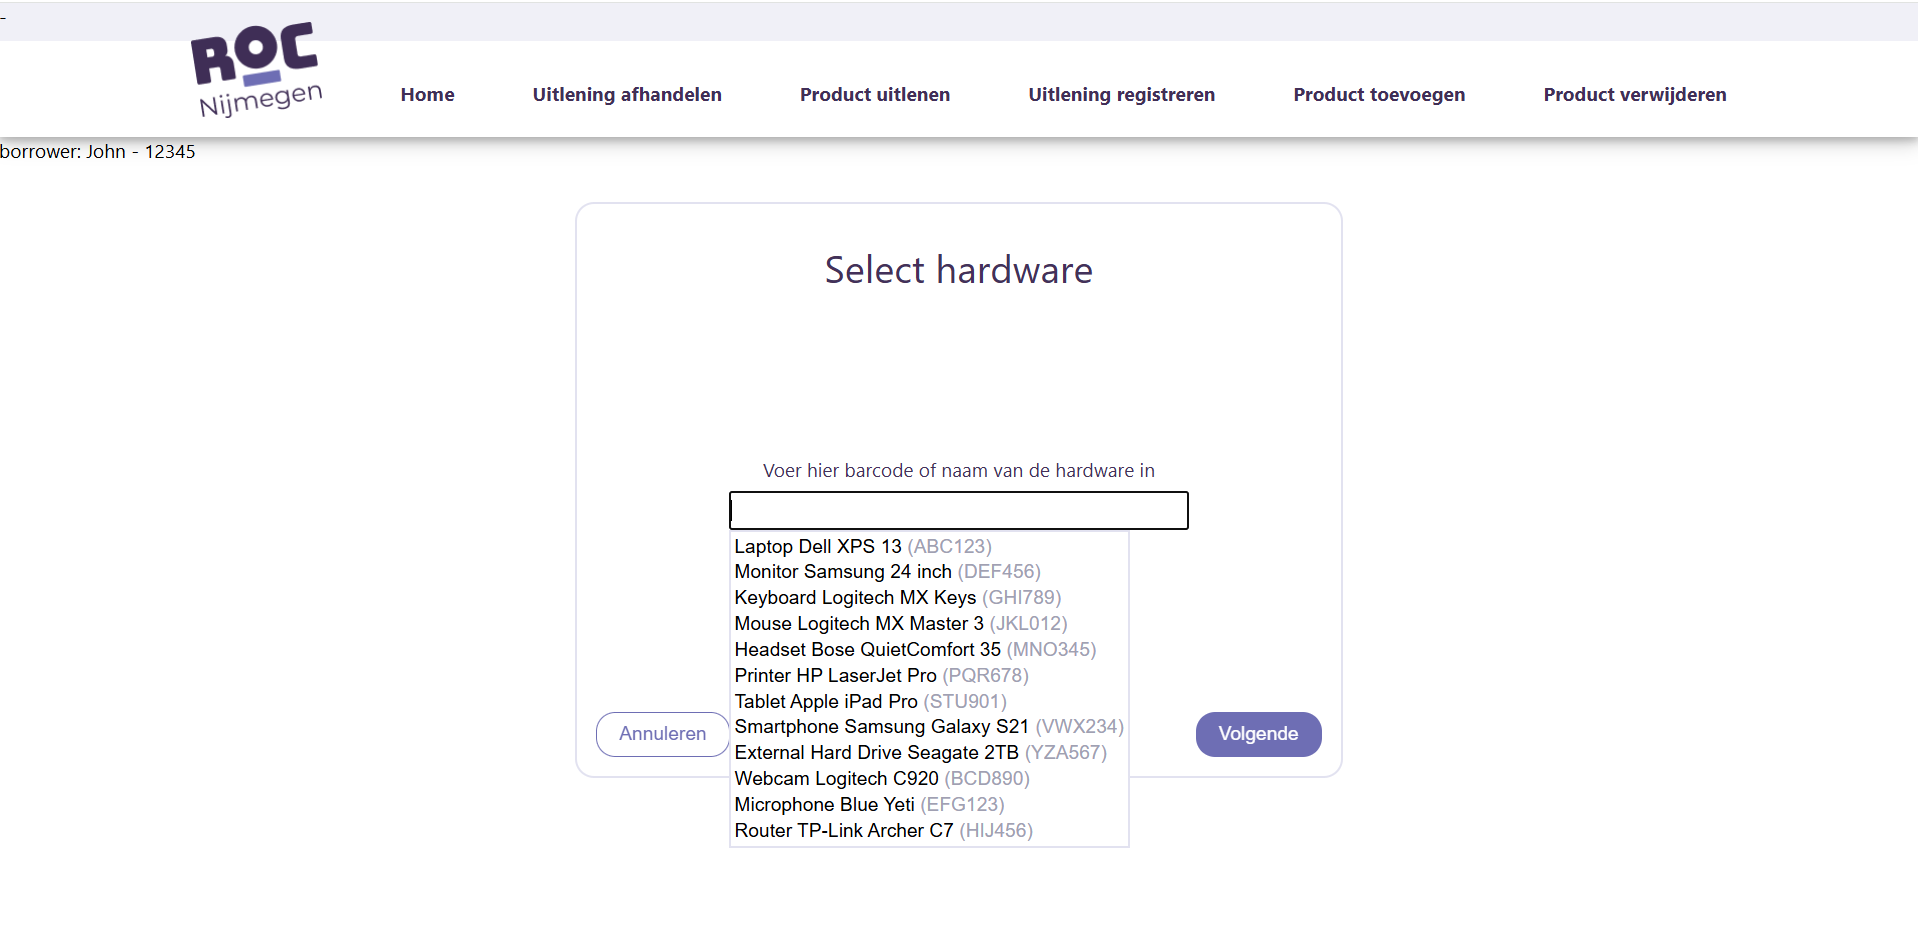Go to the Home page
Image resolution: width=1918 pixels, height=945 pixels.
pyautogui.click(x=427, y=95)
